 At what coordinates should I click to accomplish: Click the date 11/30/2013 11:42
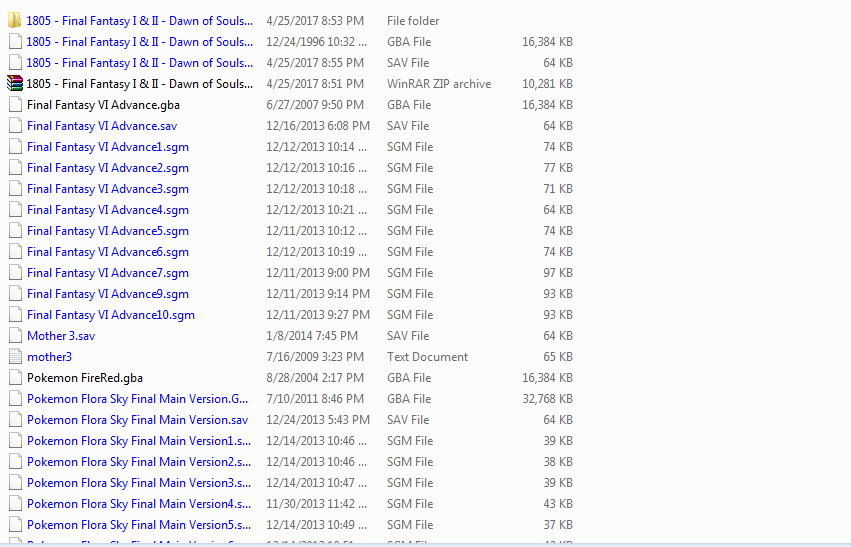tap(316, 504)
